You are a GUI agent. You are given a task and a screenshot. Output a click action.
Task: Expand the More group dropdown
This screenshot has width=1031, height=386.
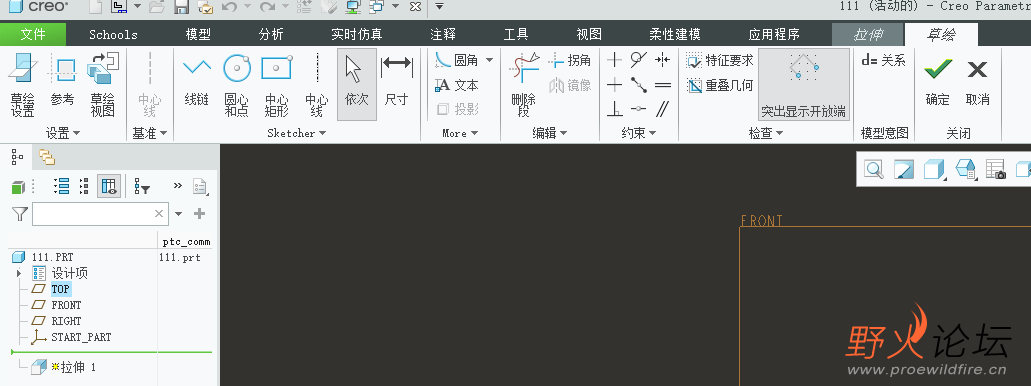(460, 133)
